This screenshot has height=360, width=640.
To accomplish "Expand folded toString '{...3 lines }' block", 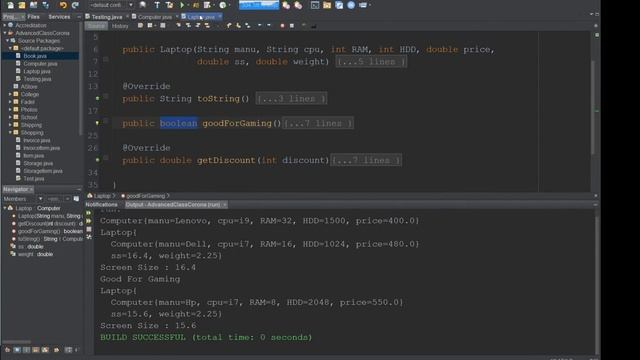I will click(x=291, y=99).
